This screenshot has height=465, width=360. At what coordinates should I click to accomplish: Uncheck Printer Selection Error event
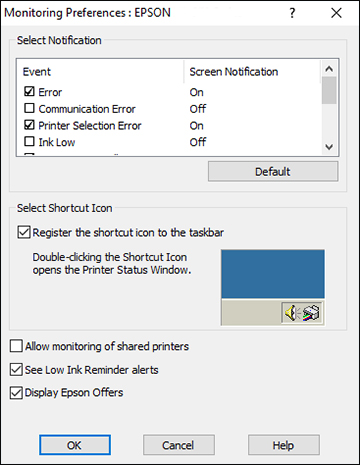(29, 125)
